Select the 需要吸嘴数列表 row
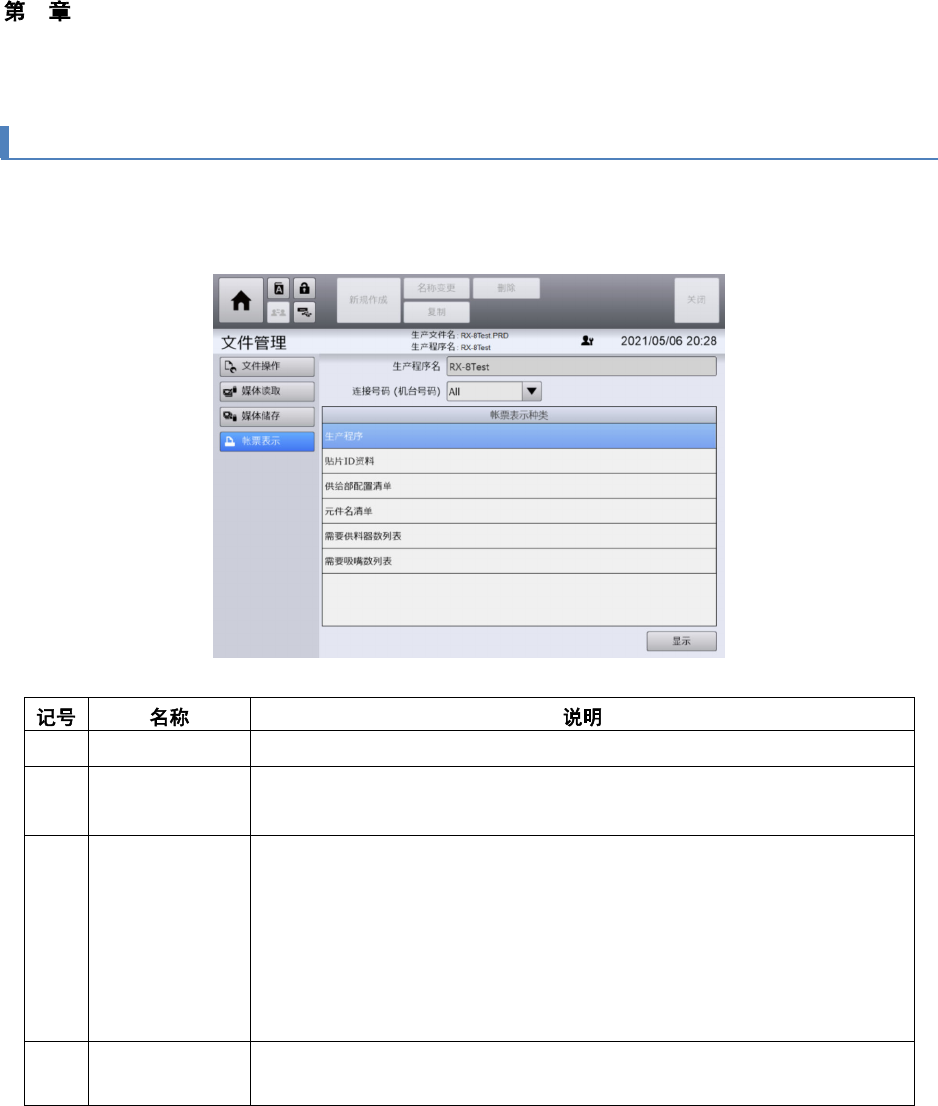This screenshot has height=1106, width=938. 519,561
